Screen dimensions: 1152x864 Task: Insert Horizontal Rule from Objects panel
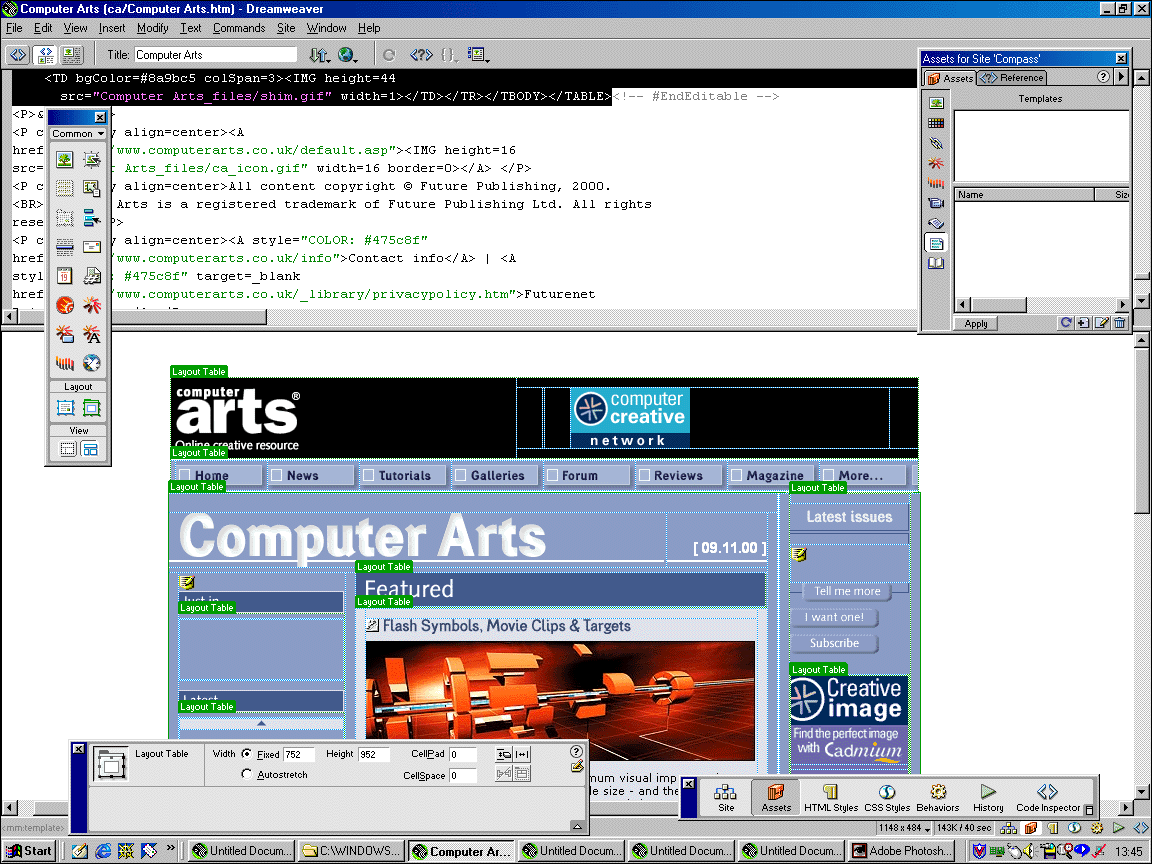pos(65,247)
